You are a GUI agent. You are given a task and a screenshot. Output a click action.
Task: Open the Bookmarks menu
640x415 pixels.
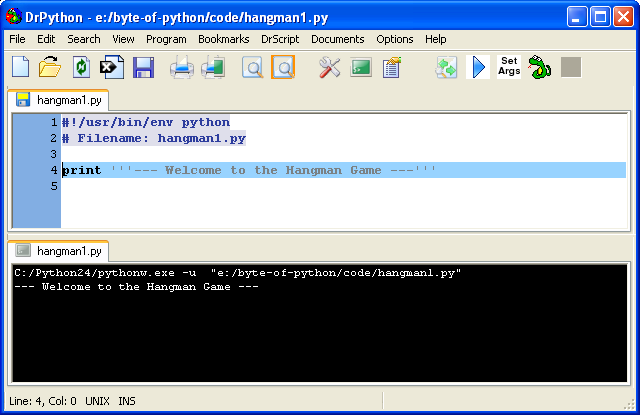click(224, 39)
